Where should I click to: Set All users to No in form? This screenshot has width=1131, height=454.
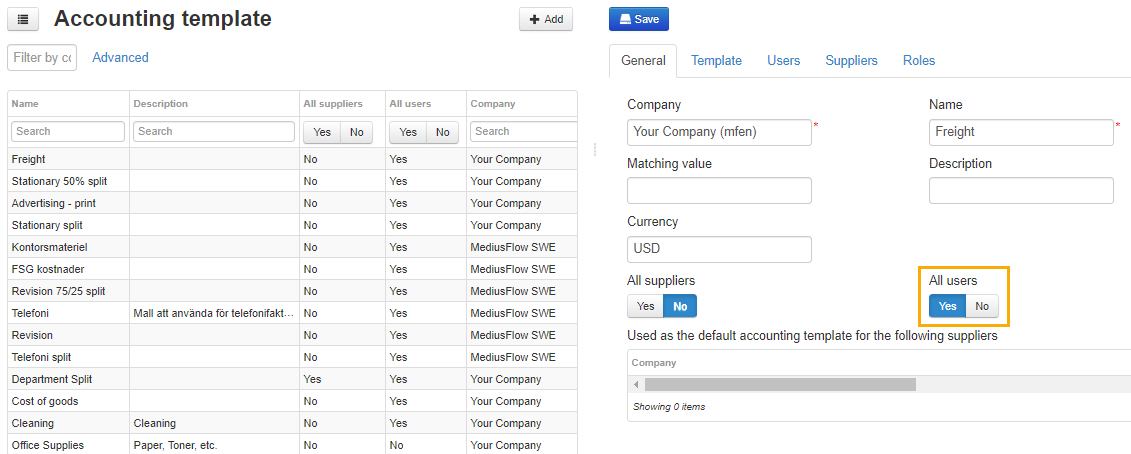982,307
